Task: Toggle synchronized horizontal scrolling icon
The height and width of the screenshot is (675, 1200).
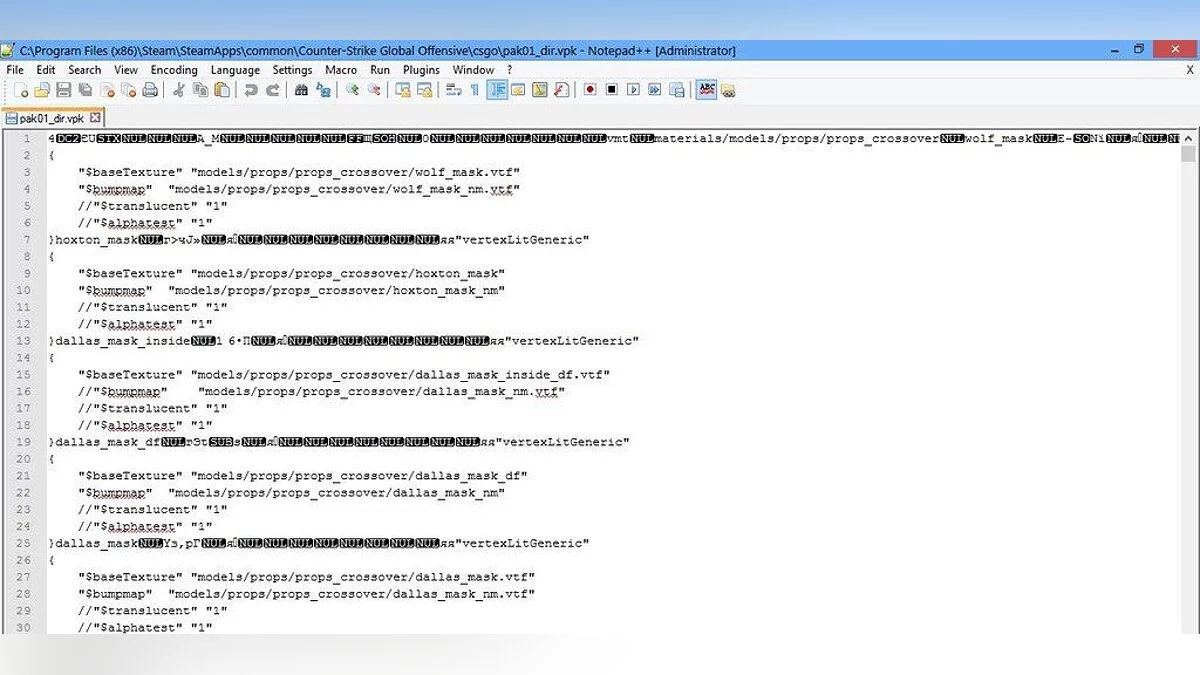Action: [x=425, y=90]
